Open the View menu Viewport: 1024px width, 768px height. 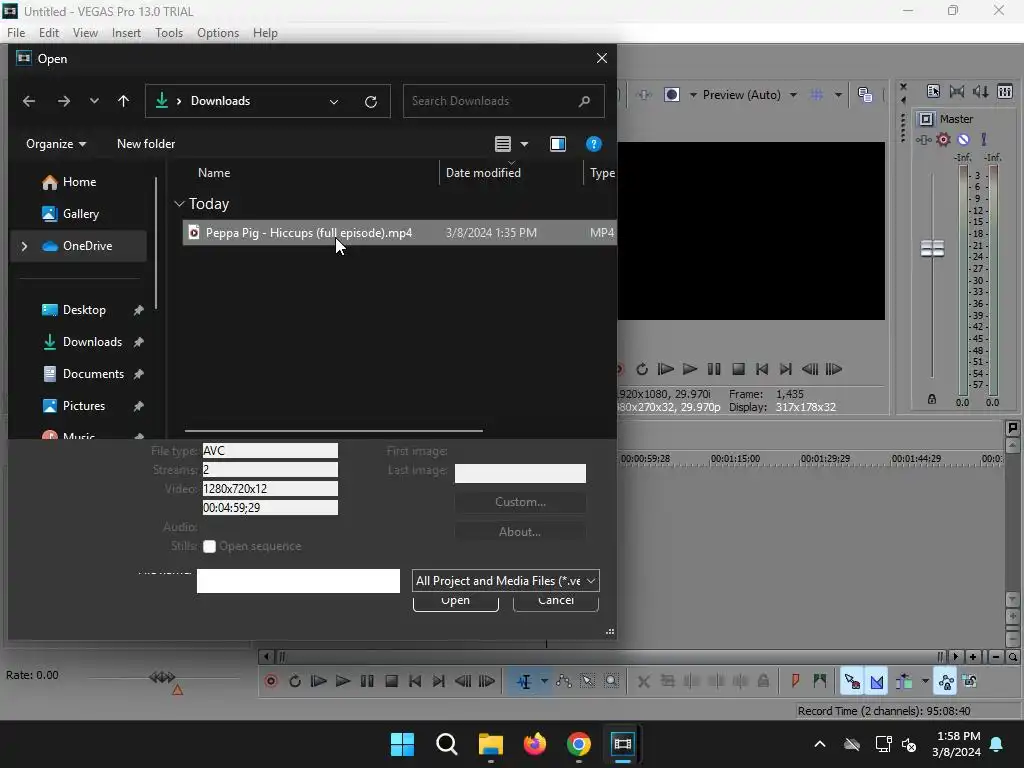tap(85, 33)
